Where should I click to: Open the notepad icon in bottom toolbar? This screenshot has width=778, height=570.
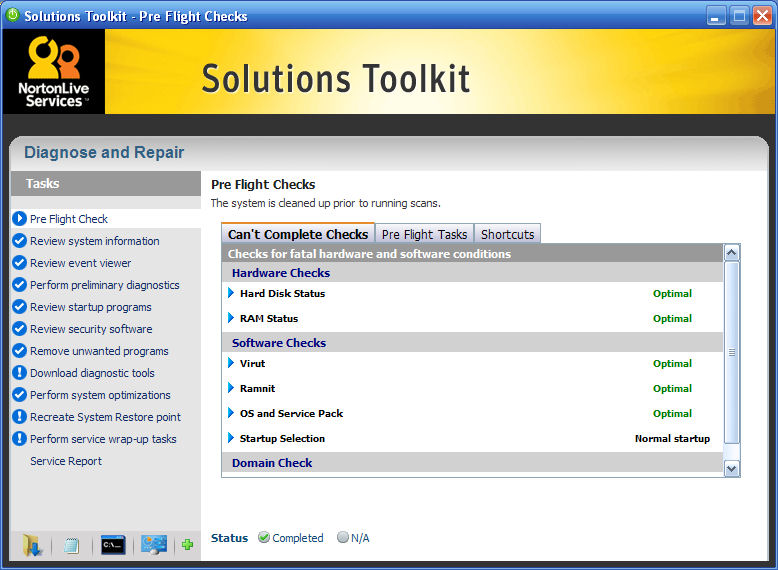point(71,546)
